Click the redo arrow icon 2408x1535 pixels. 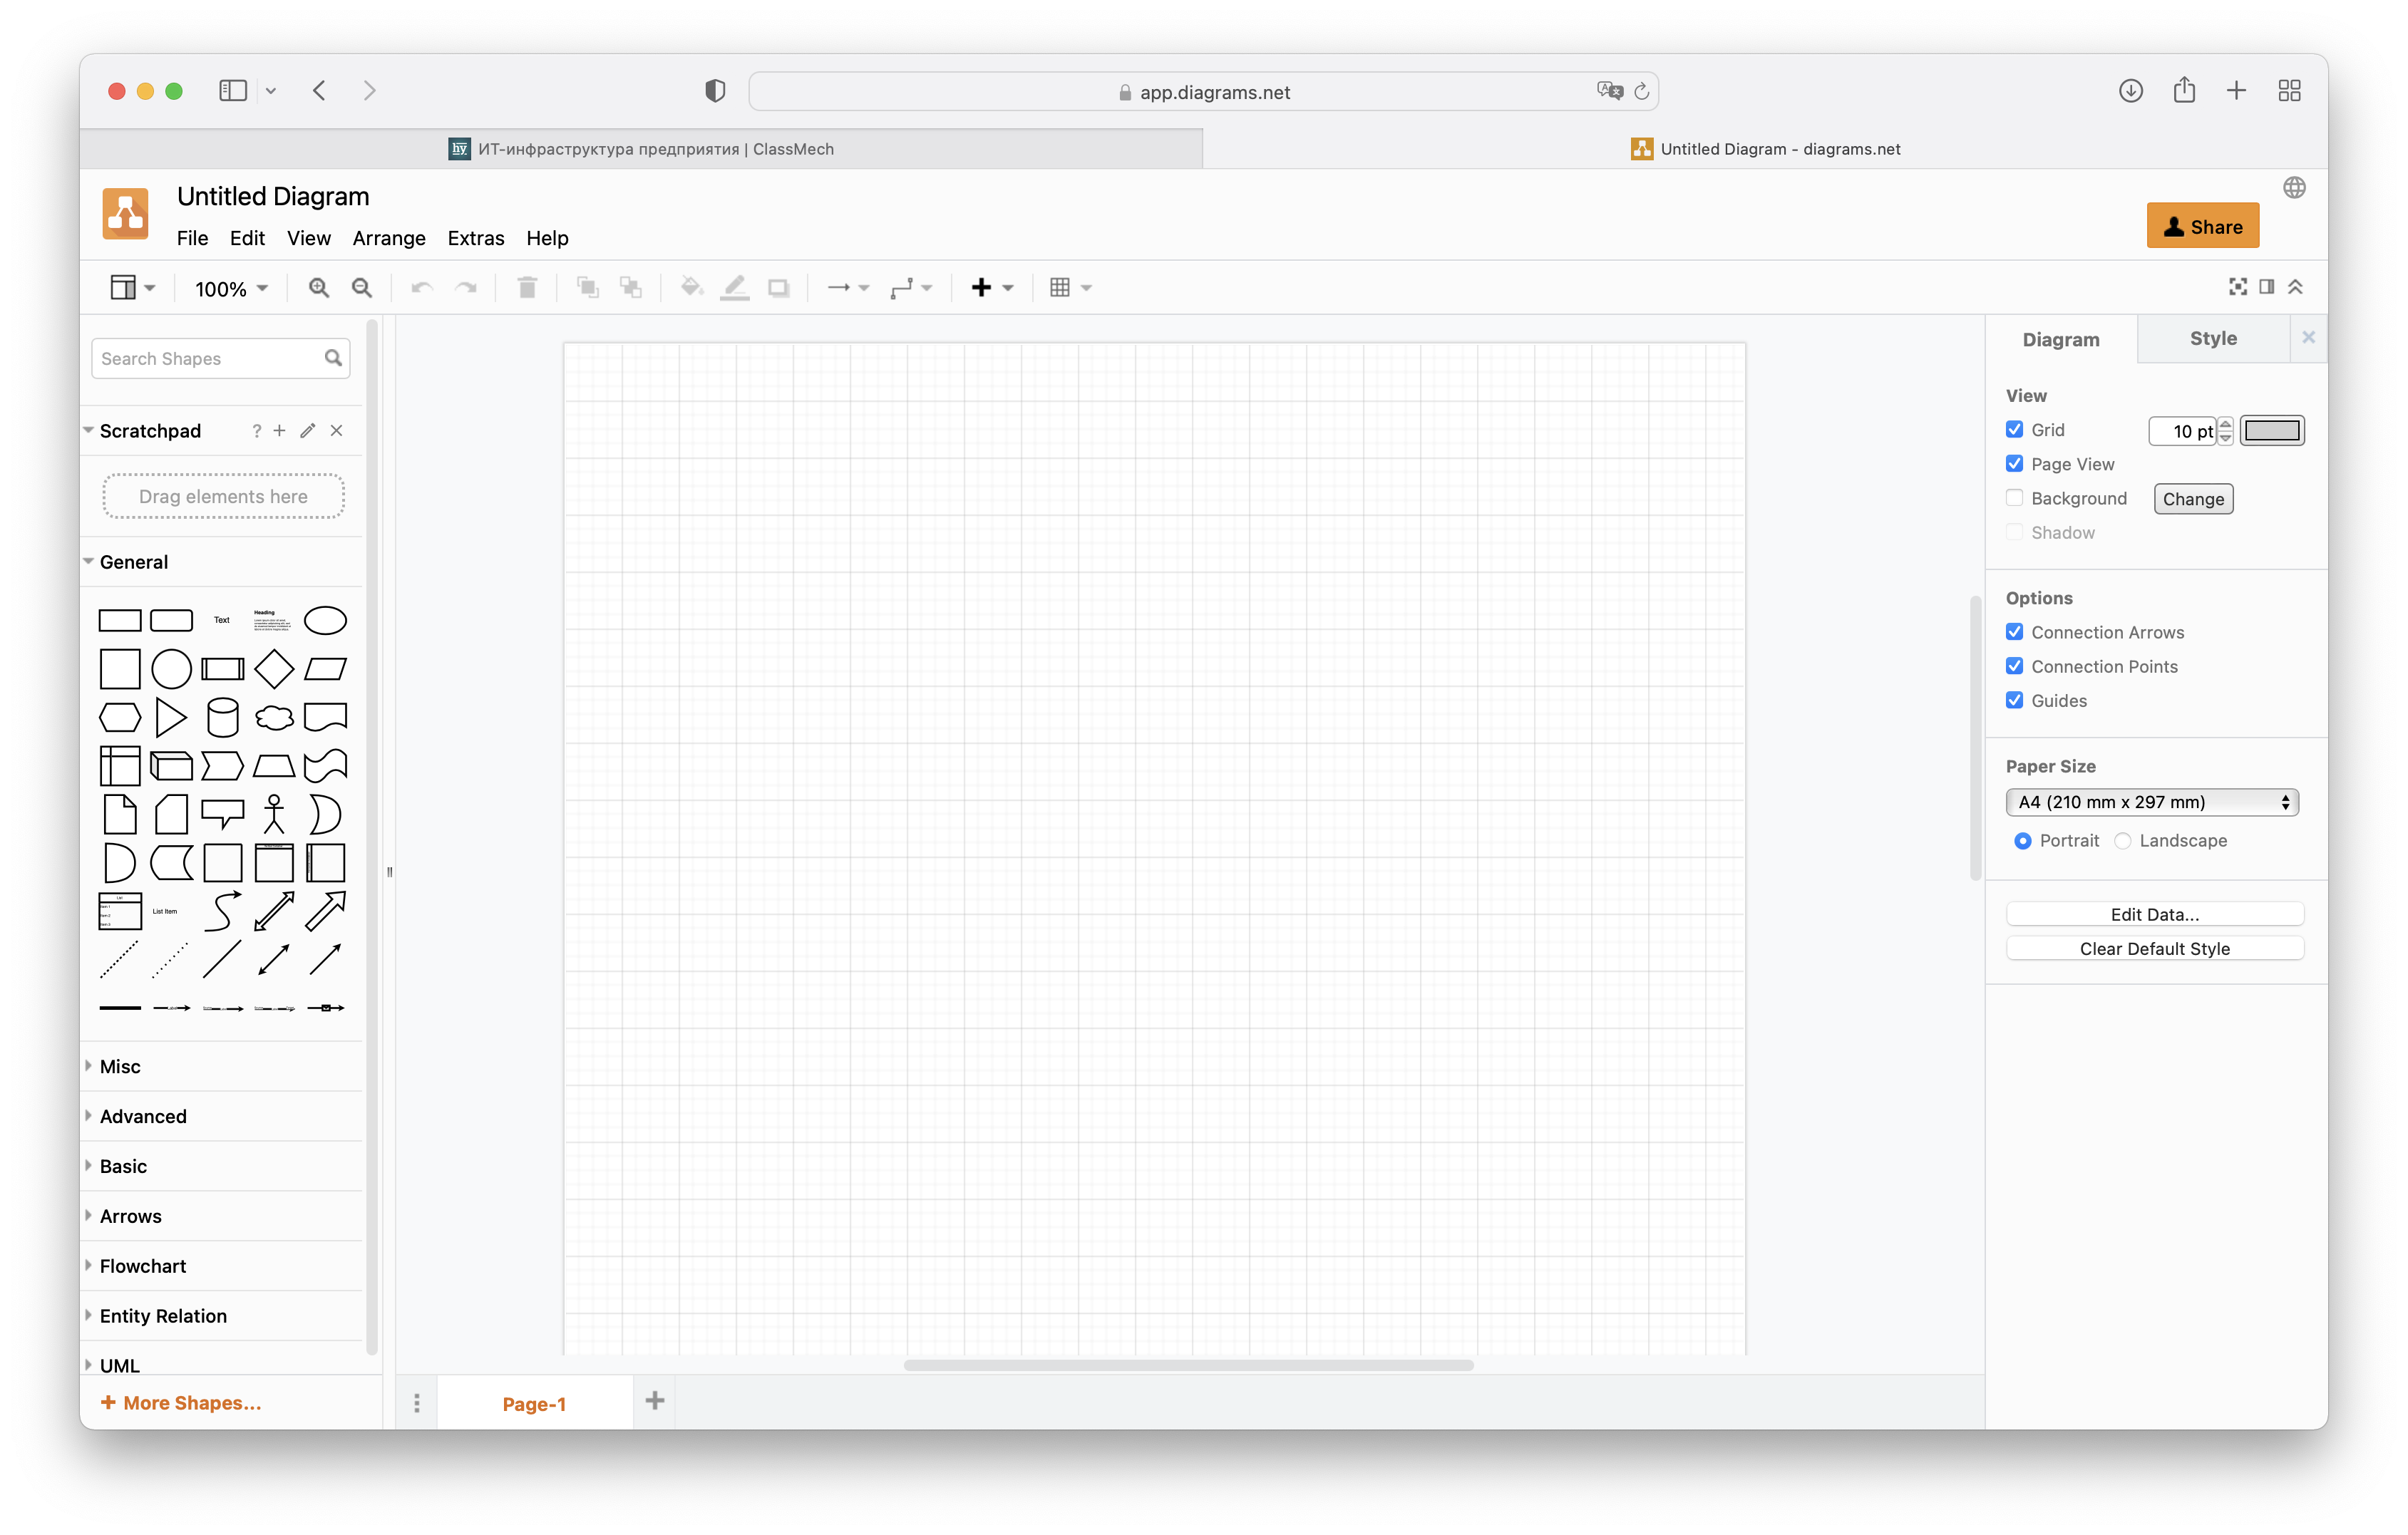466,288
